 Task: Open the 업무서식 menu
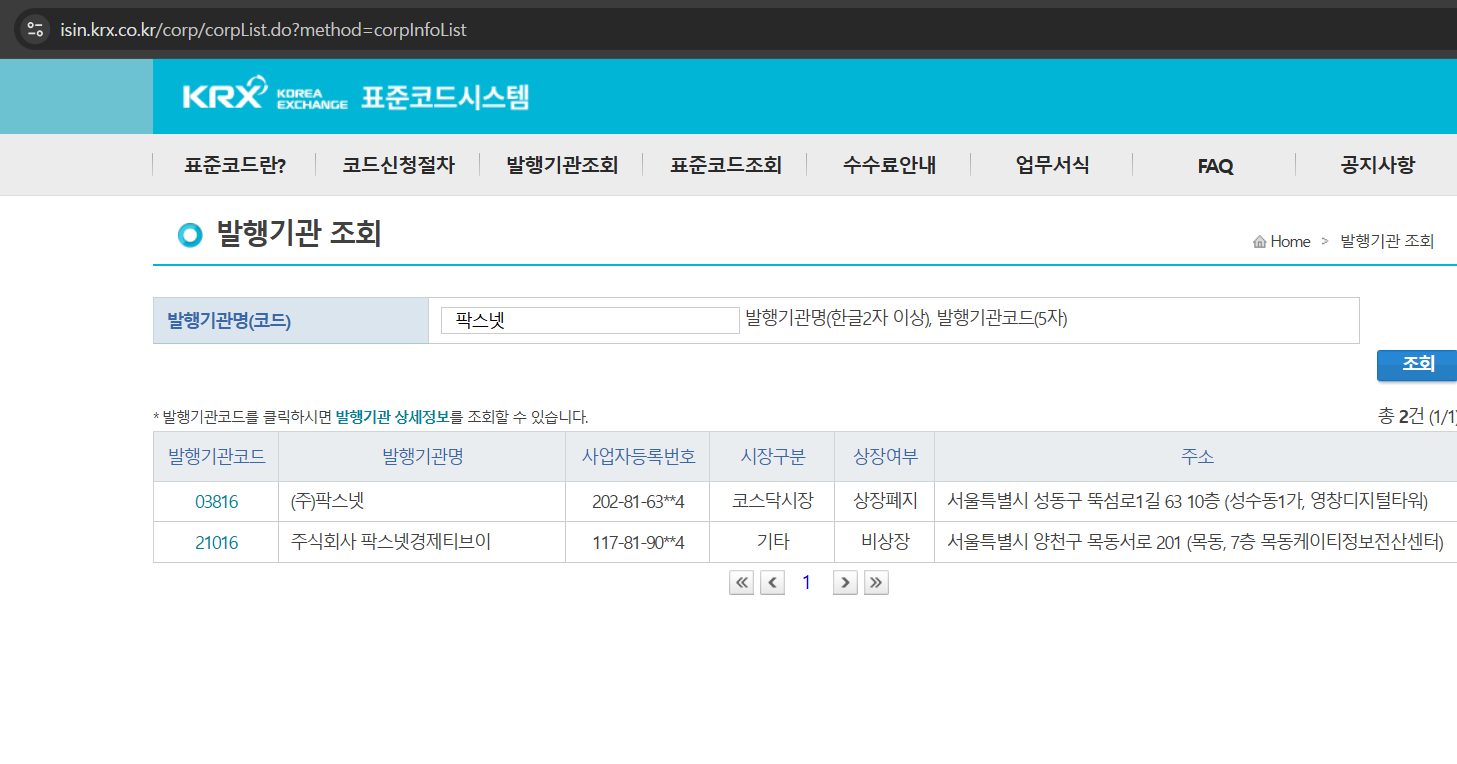coord(1052,166)
